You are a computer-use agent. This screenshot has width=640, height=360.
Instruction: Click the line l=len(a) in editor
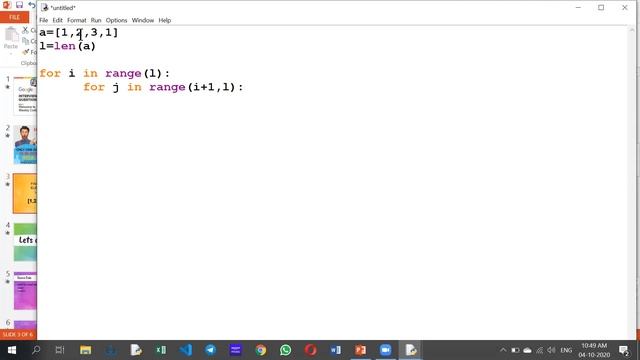[67, 46]
